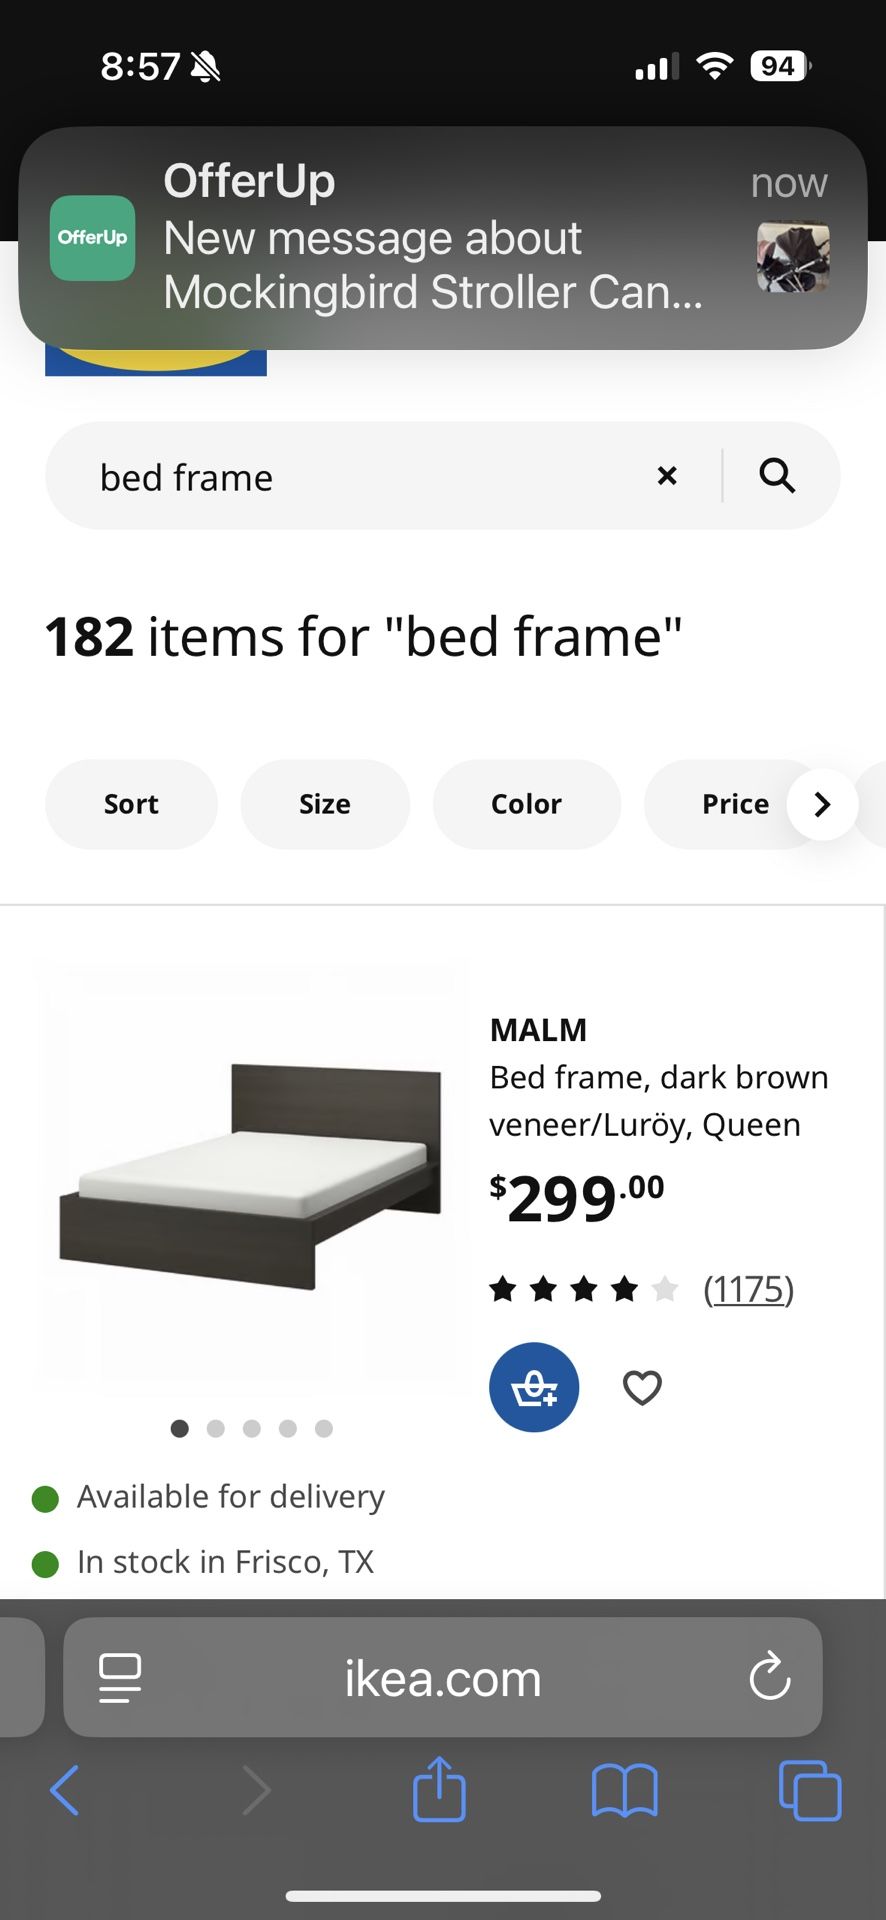Tap Safari back navigation arrow

(64, 1791)
